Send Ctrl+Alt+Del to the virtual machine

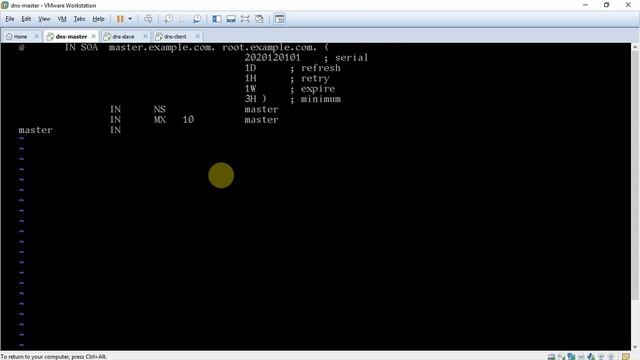point(148,19)
